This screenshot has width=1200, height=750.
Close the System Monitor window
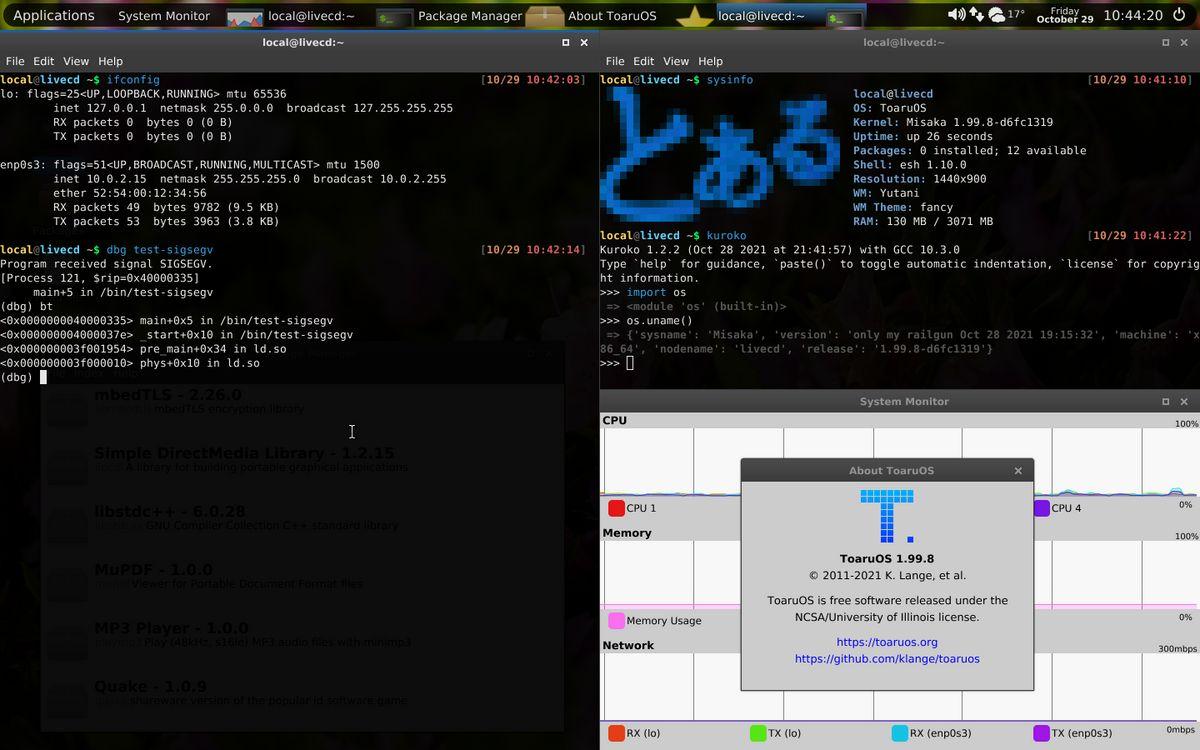tap(1185, 401)
